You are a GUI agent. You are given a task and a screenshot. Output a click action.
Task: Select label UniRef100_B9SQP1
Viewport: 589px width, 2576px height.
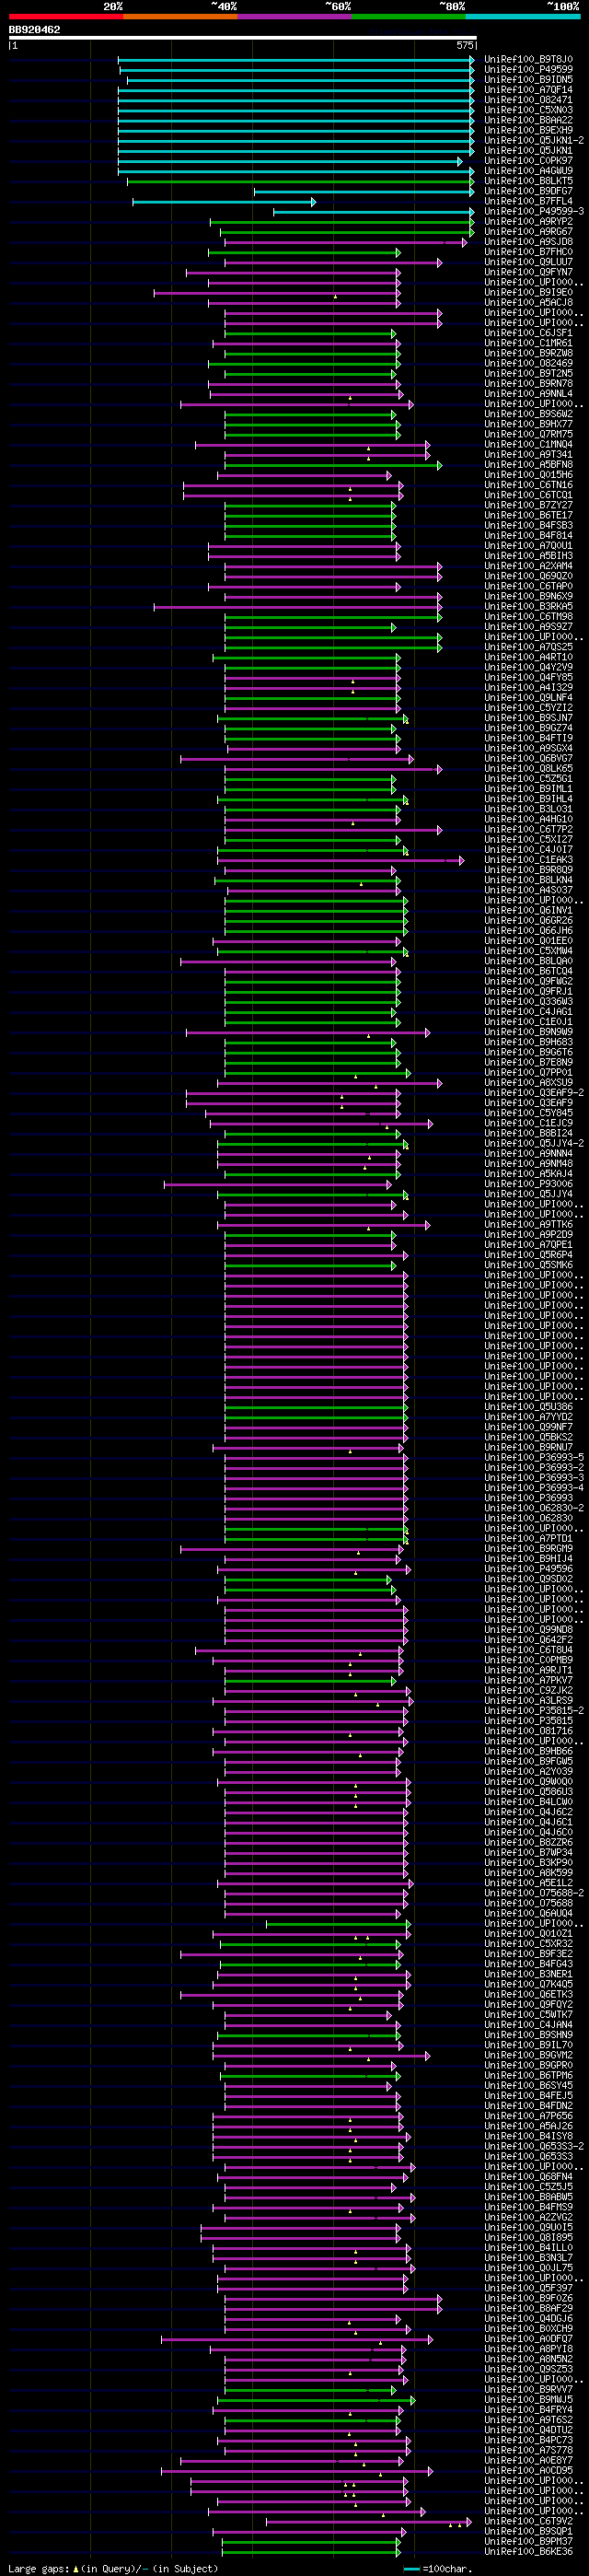coord(529,2531)
